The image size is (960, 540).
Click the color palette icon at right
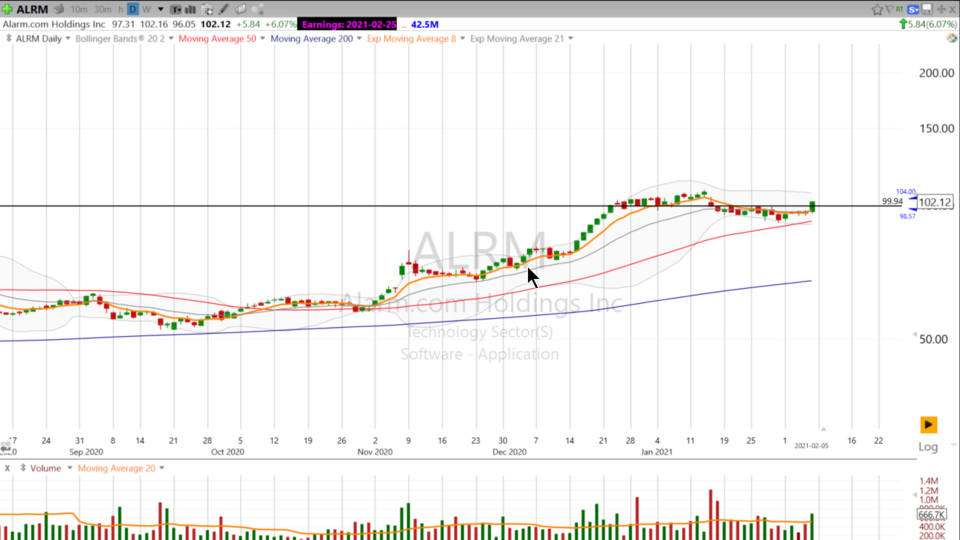(951, 39)
